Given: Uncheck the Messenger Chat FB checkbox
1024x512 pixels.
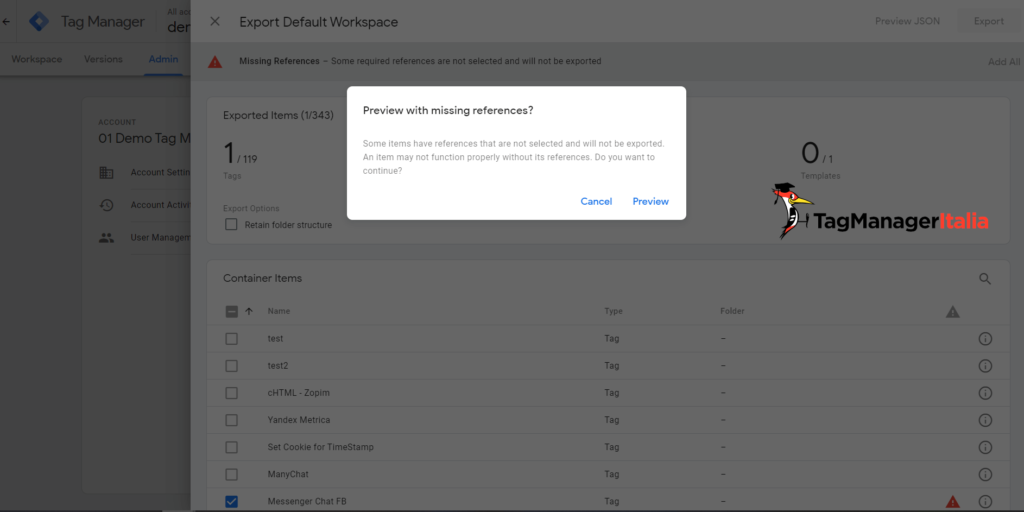Looking at the screenshot, I should point(231,502).
